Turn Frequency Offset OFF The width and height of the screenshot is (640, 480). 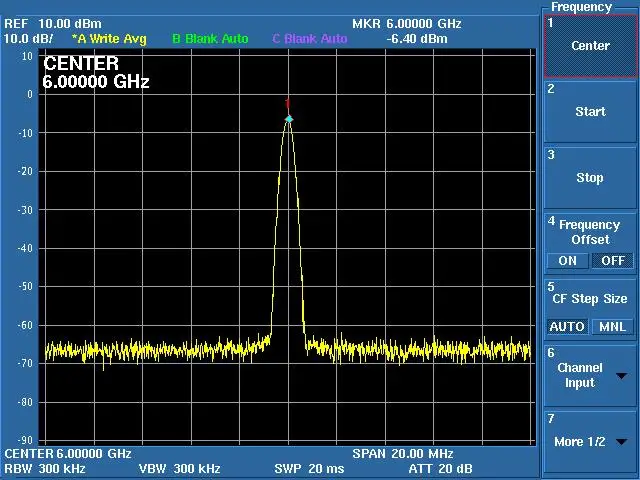pos(613,261)
